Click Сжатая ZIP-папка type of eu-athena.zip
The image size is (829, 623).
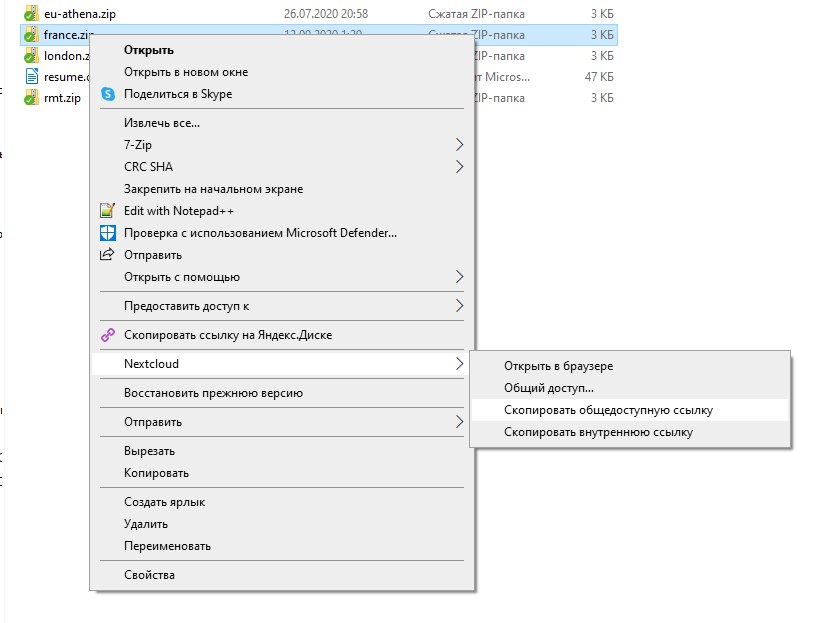click(476, 14)
